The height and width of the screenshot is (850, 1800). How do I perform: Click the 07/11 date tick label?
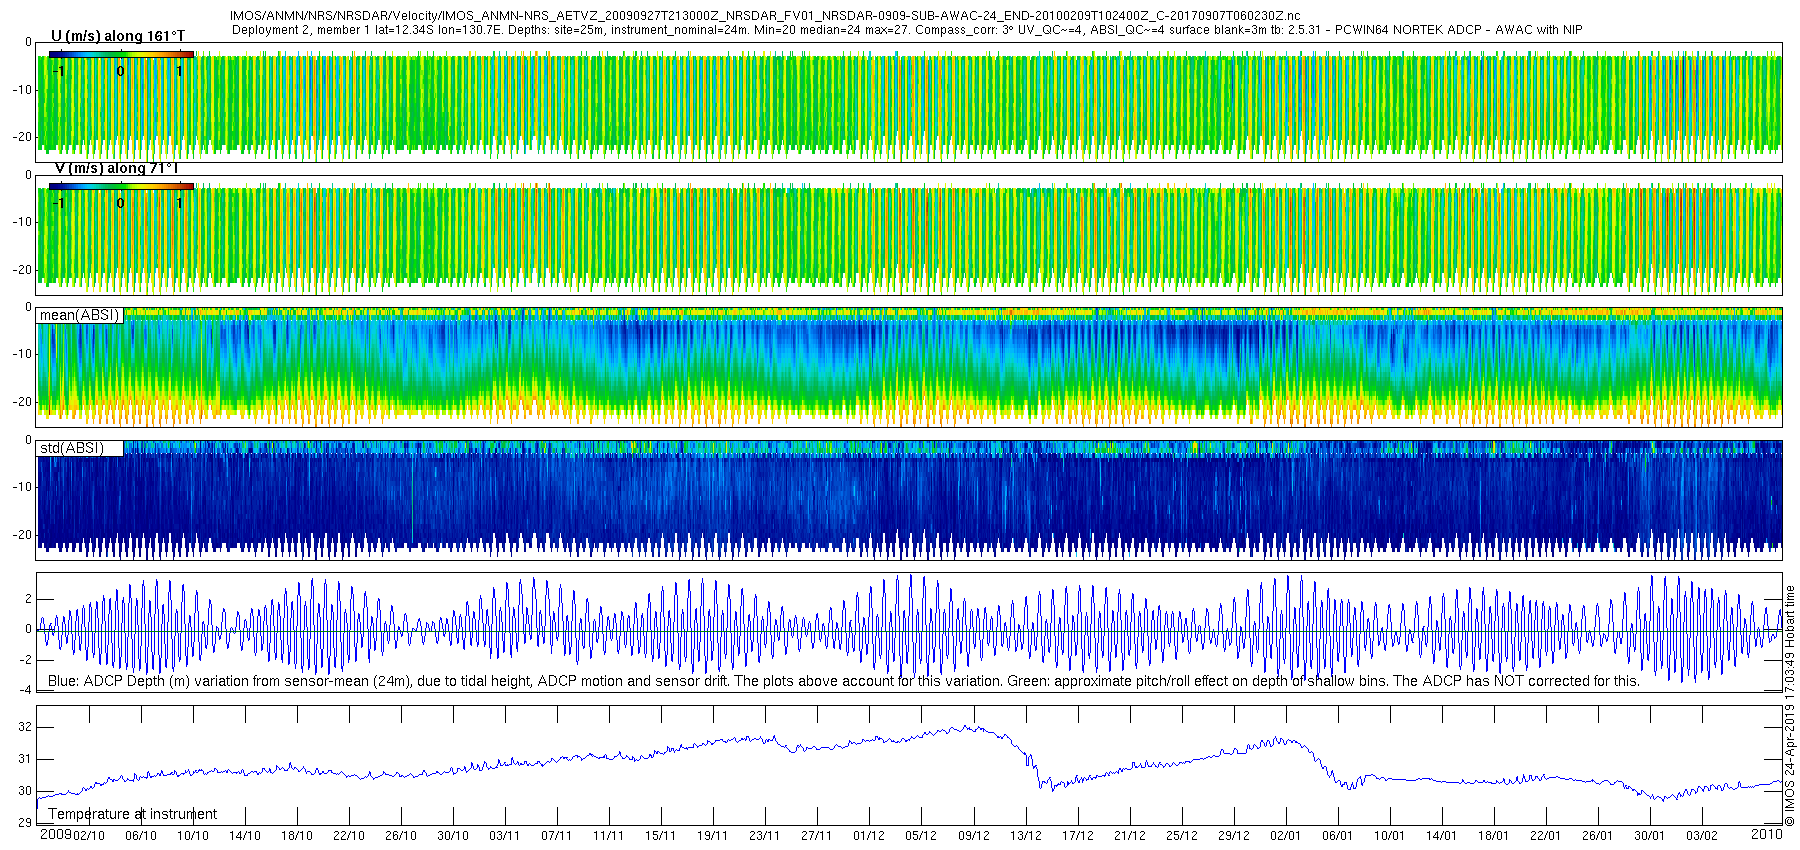[x=557, y=836]
